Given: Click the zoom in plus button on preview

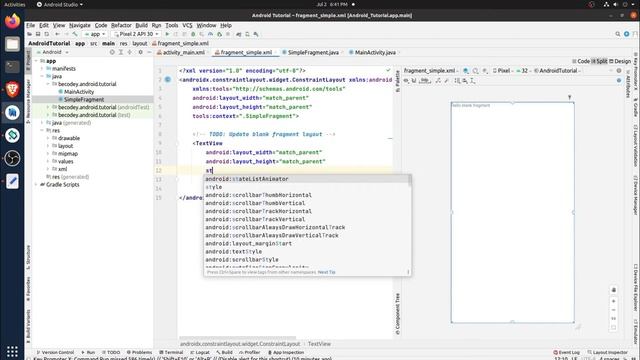Looking at the screenshot, I should pos(613,301).
